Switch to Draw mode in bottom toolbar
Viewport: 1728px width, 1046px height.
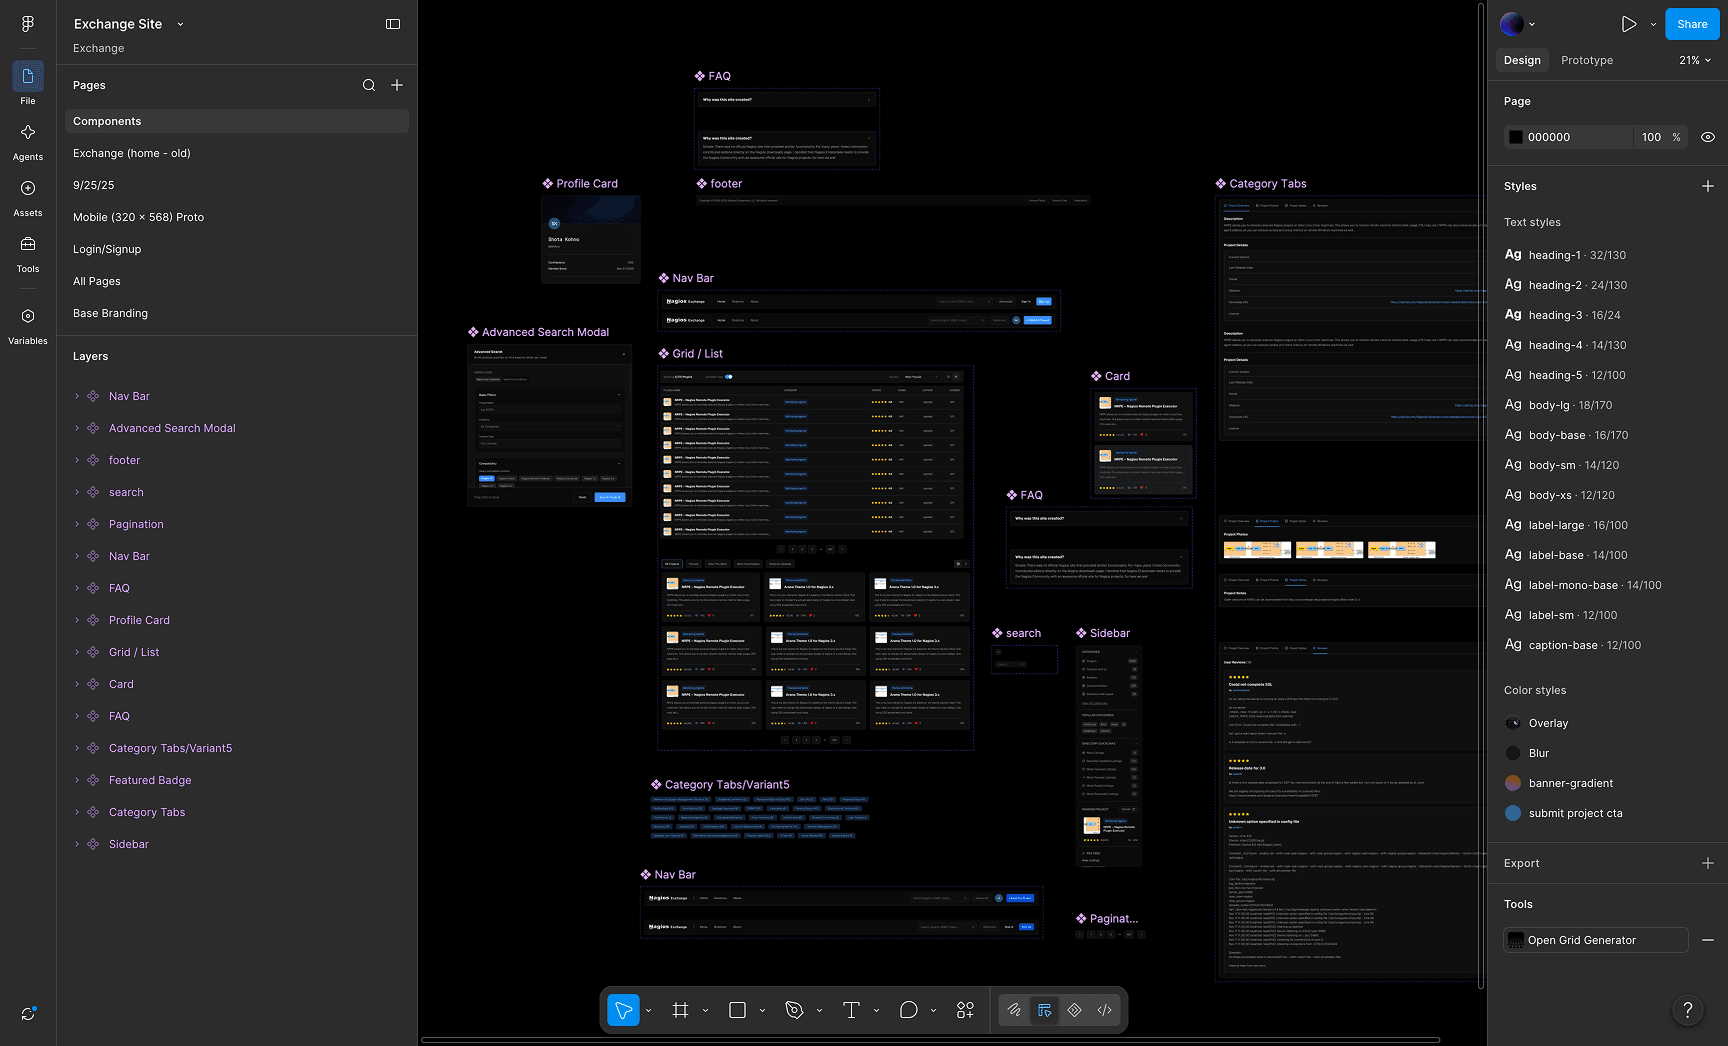point(1014,1010)
